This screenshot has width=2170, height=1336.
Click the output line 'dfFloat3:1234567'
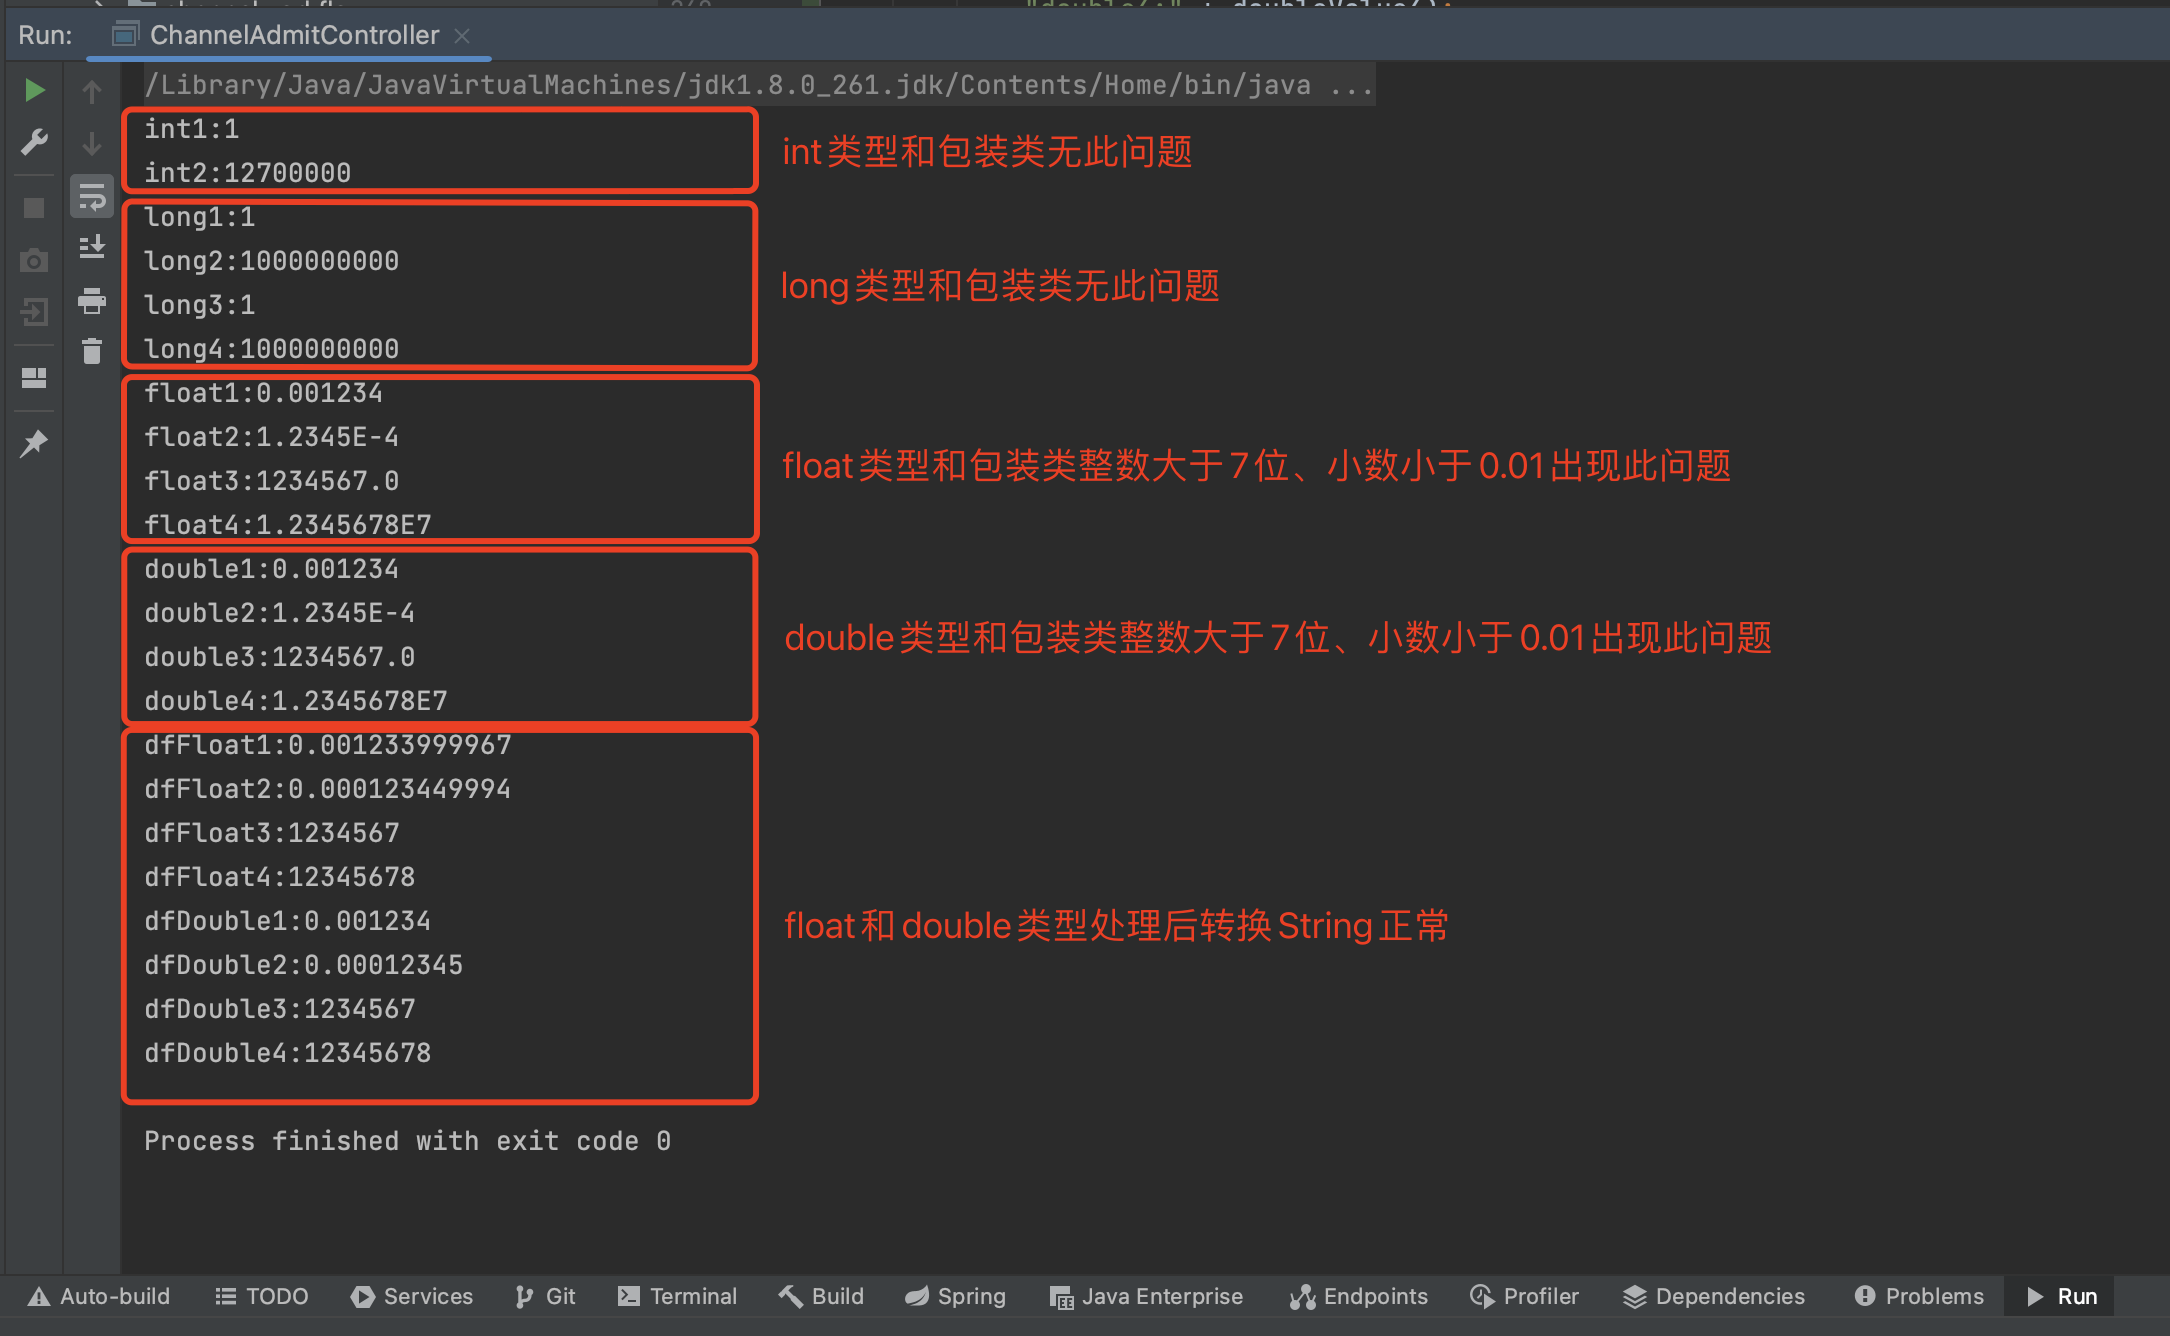[x=271, y=833]
